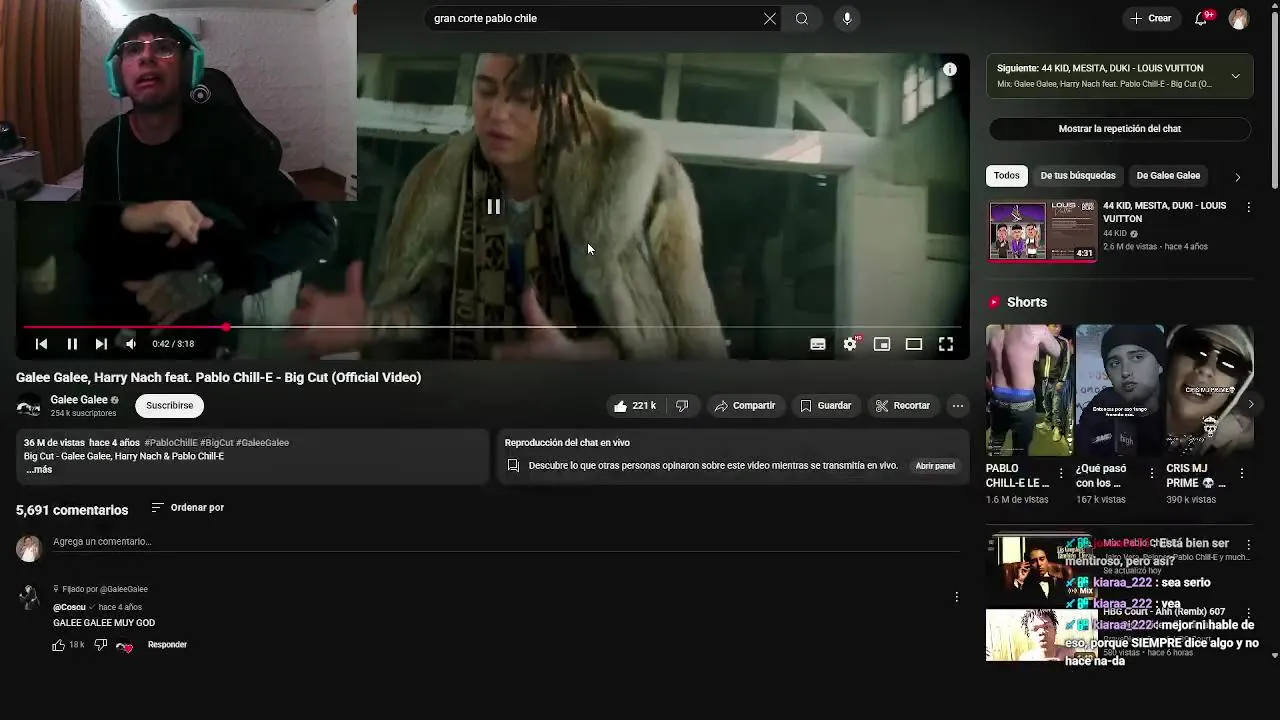This screenshot has height=720, width=1280.
Task: Start voice search with microphone icon
Action: click(847, 18)
